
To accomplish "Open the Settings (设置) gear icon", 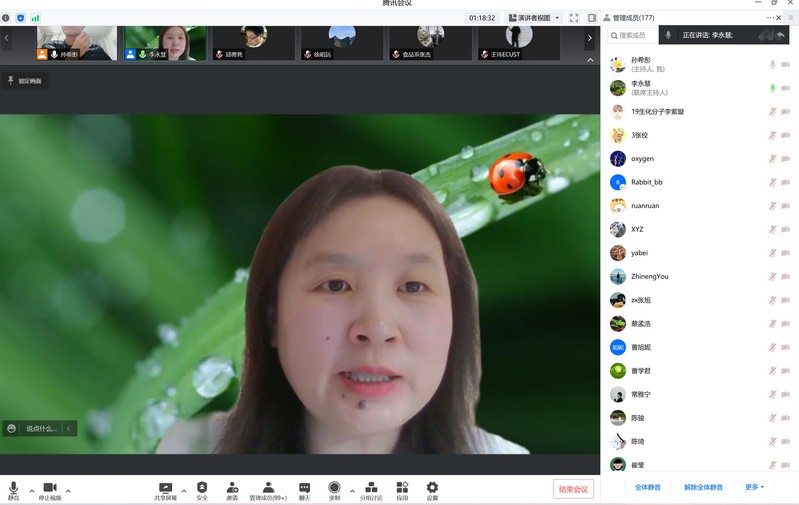I will click(x=432, y=488).
